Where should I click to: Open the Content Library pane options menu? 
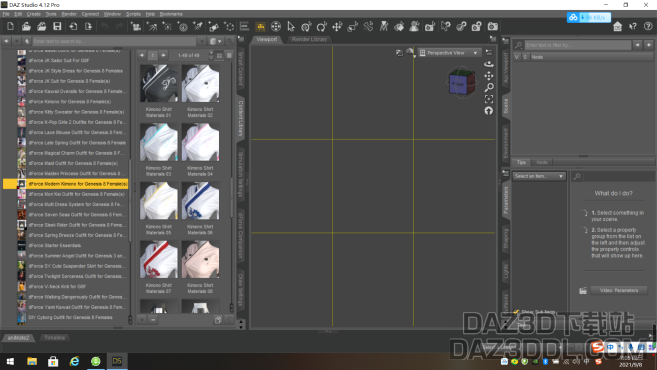coord(241,39)
